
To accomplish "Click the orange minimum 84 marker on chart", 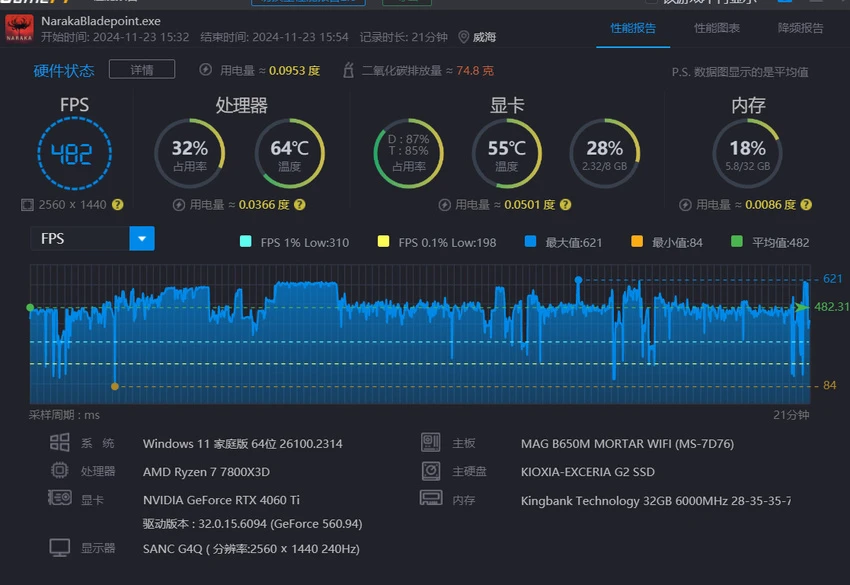I will (115, 385).
